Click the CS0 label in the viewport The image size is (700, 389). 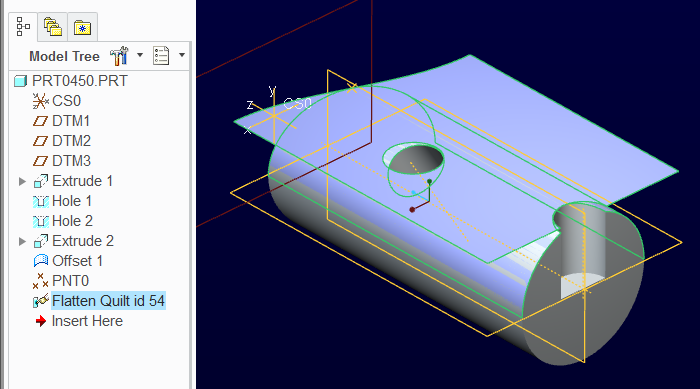pyautogui.click(x=297, y=104)
